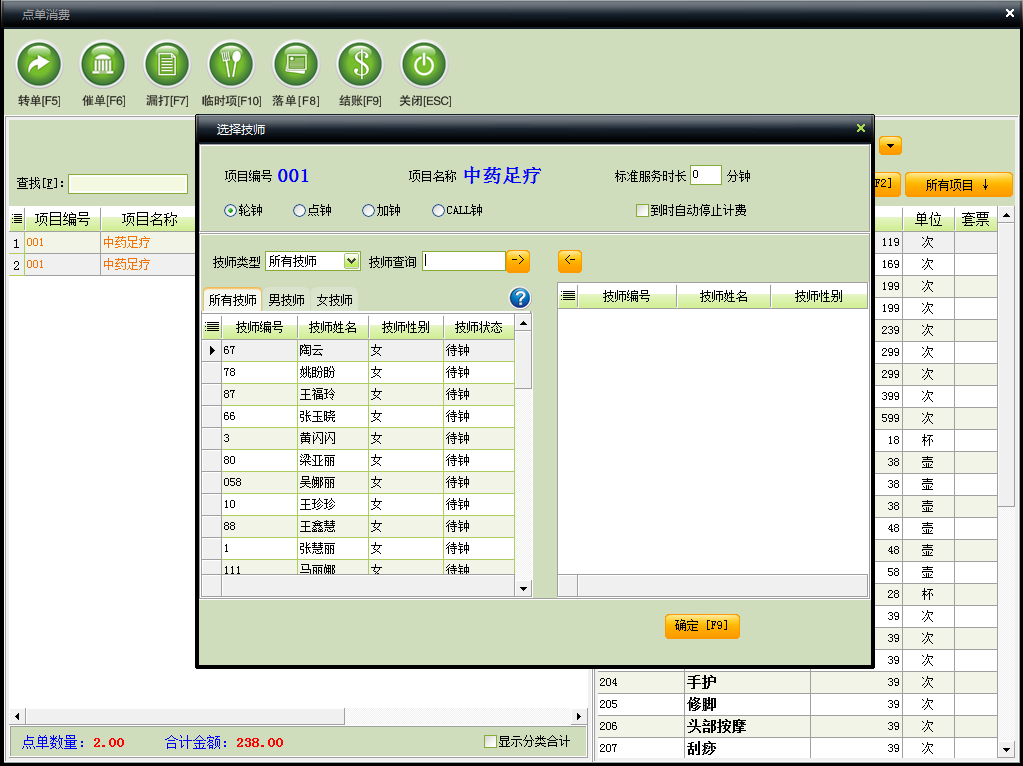The image size is (1023, 766).
Task: Click the right arrow add technician button
Action: coord(518,261)
